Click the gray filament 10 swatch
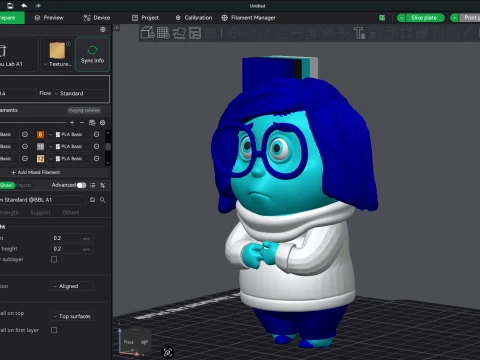480x360 pixels. (x=40, y=146)
